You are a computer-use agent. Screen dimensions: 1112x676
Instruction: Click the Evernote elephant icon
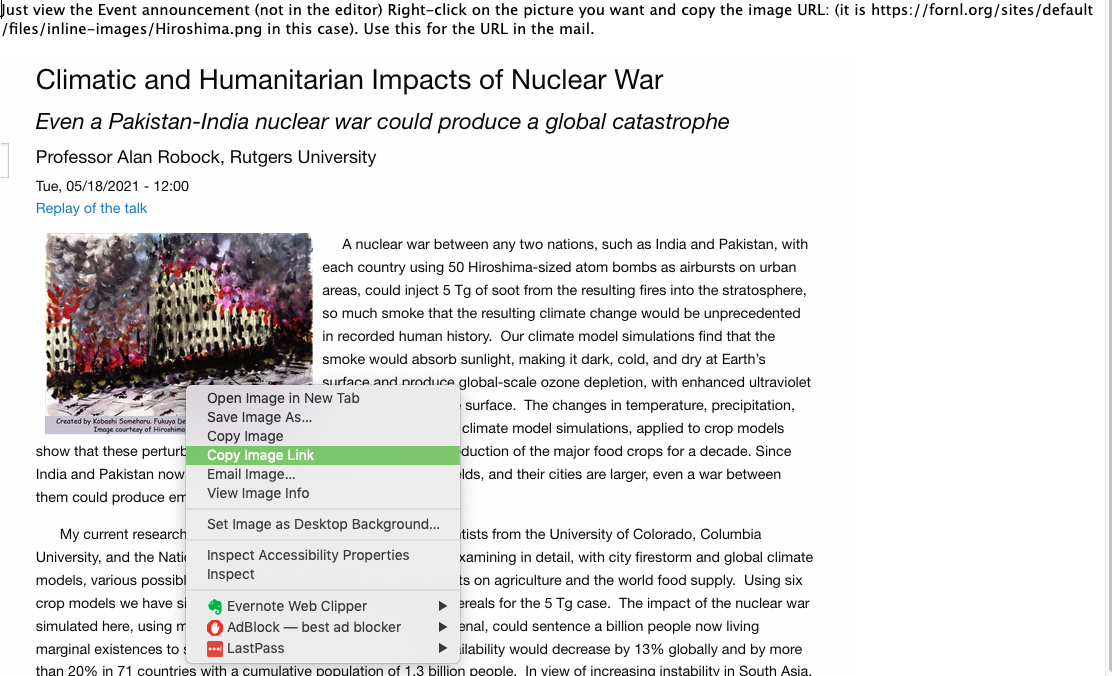pyautogui.click(x=215, y=606)
